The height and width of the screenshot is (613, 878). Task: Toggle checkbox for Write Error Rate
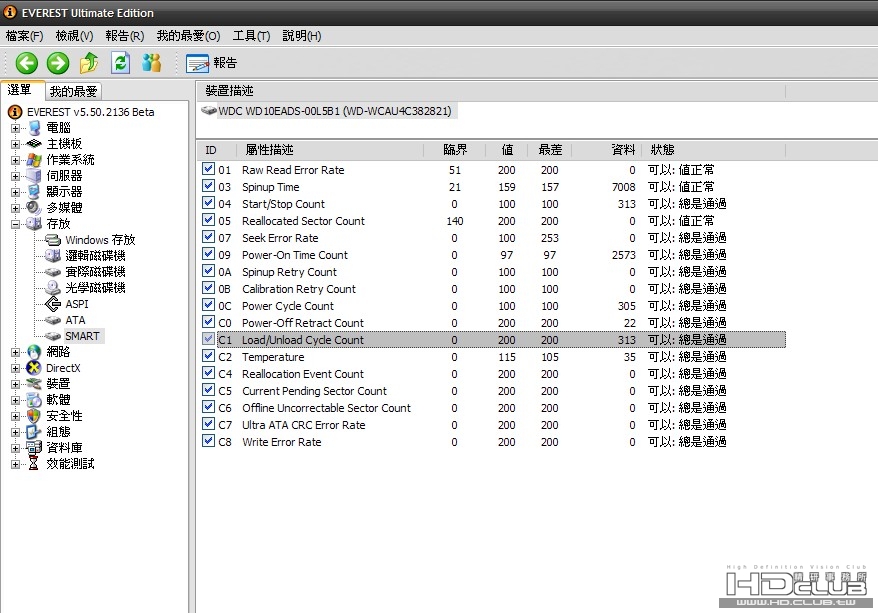pos(209,441)
